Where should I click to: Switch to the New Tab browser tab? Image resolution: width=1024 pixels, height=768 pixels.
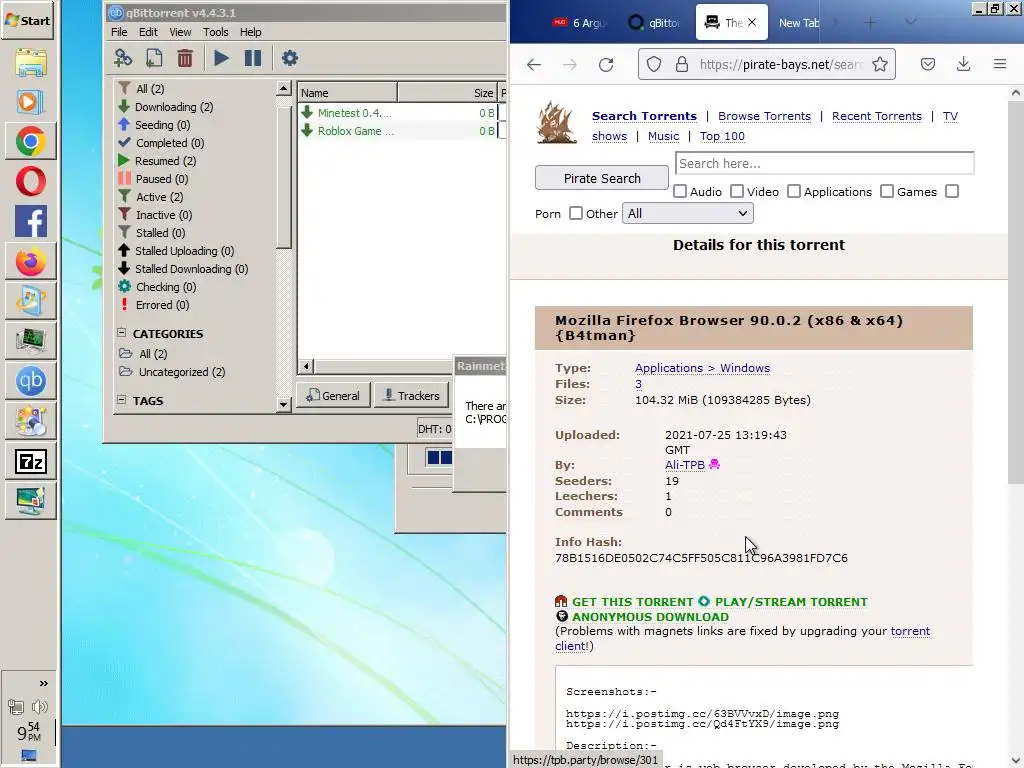pyautogui.click(x=798, y=23)
